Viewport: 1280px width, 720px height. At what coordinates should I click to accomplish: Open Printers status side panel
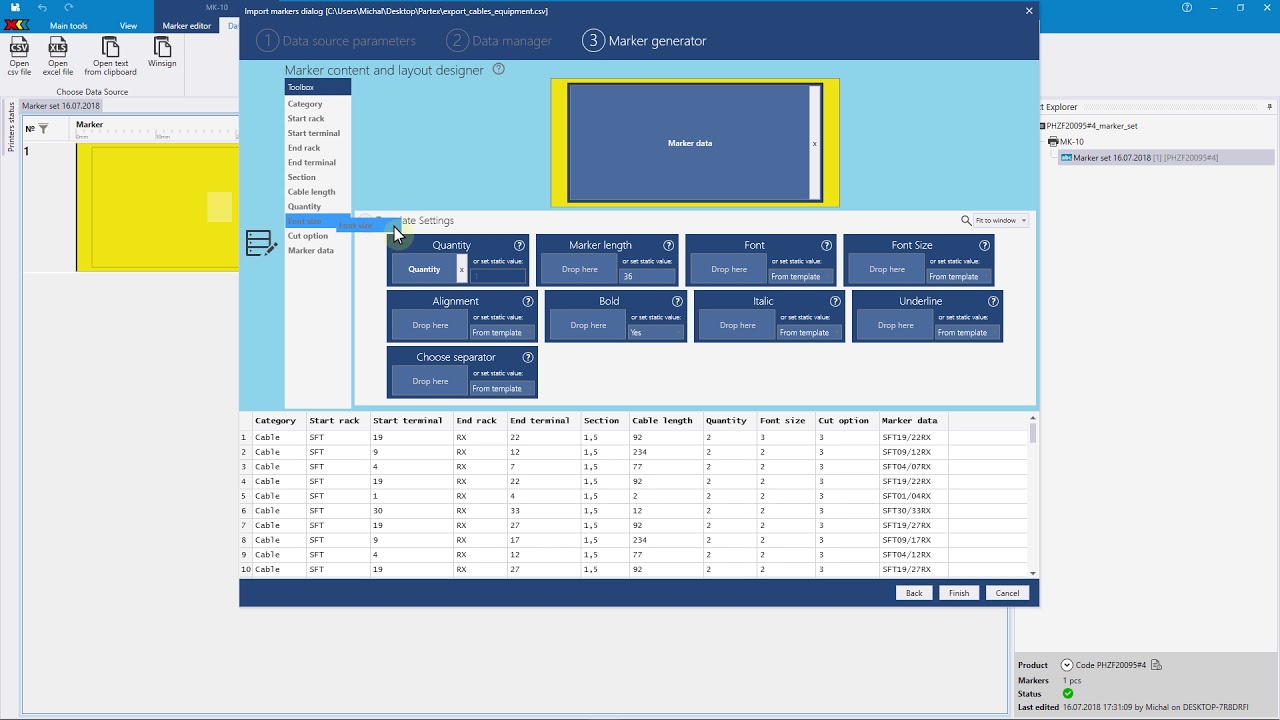[11, 127]
